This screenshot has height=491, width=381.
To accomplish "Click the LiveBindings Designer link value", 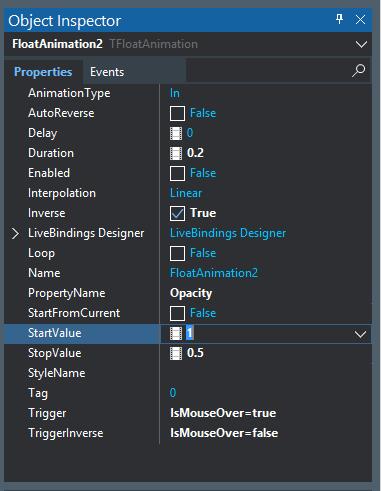I will point(228,233).
